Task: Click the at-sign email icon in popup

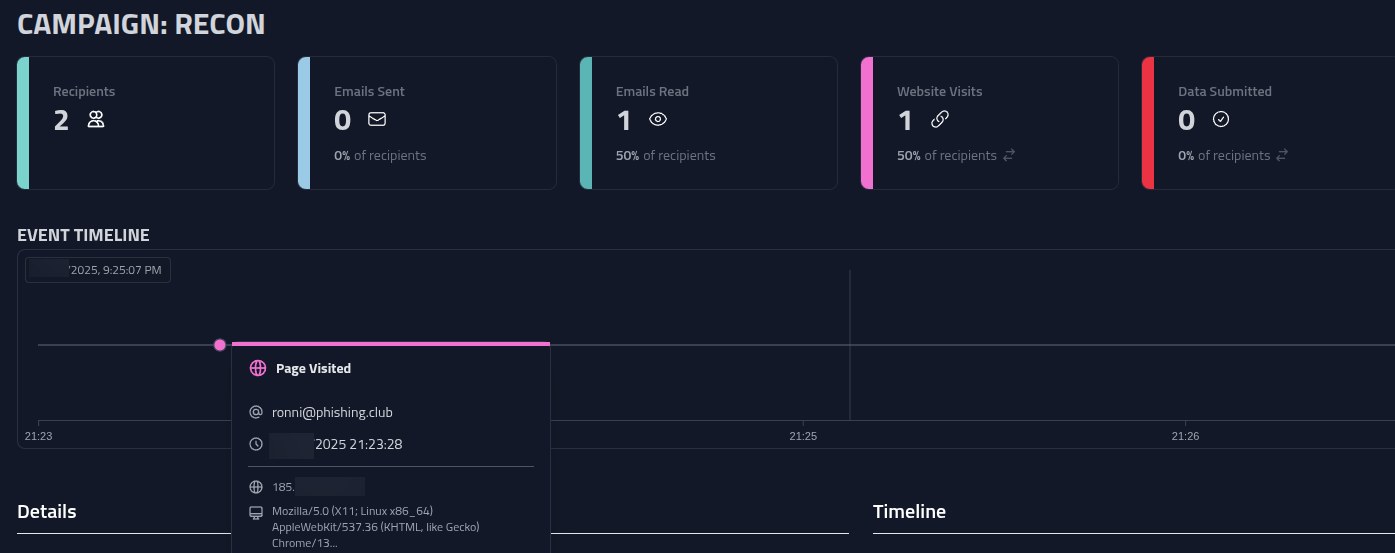Action: [256, 412]
